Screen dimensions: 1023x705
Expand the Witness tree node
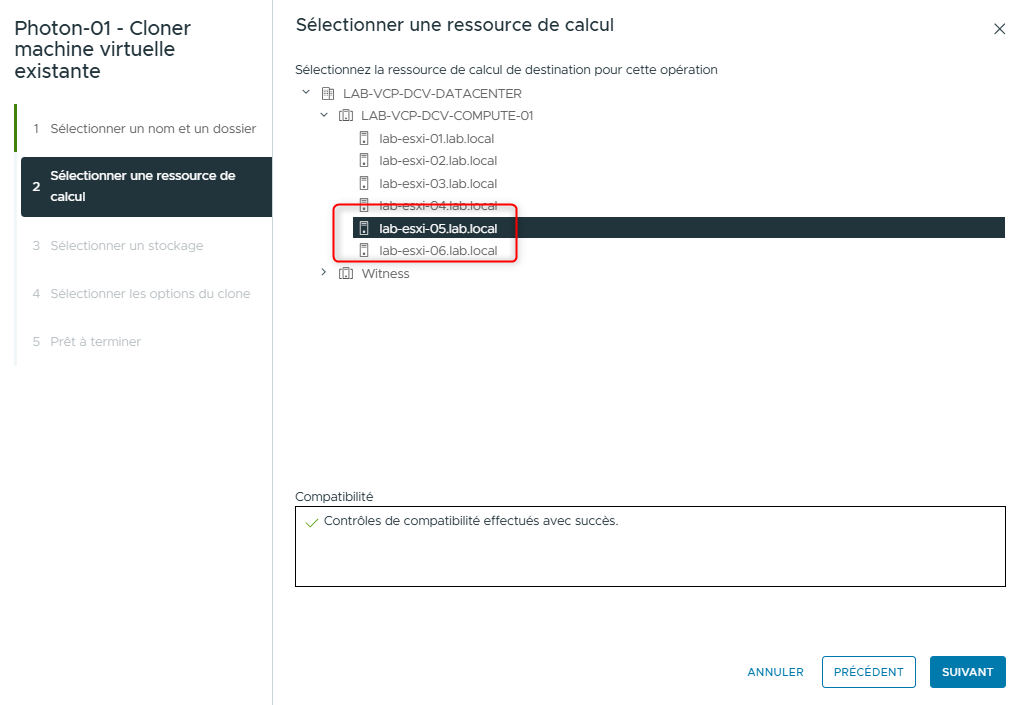323,272
